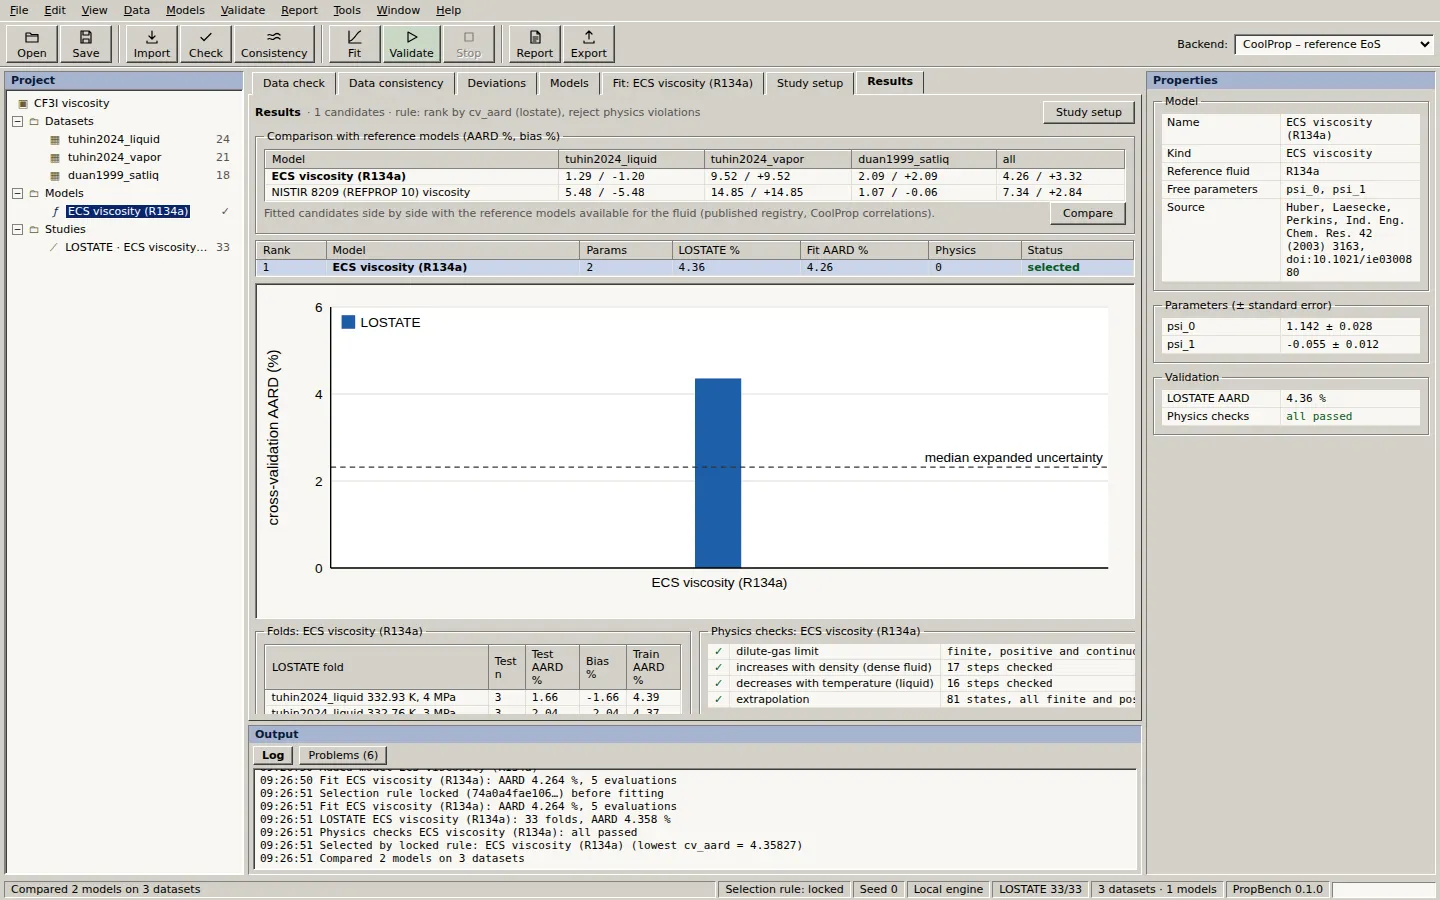Click the Study setup button in Results
Screen dimensions: 1440x900
(1088, 112)
